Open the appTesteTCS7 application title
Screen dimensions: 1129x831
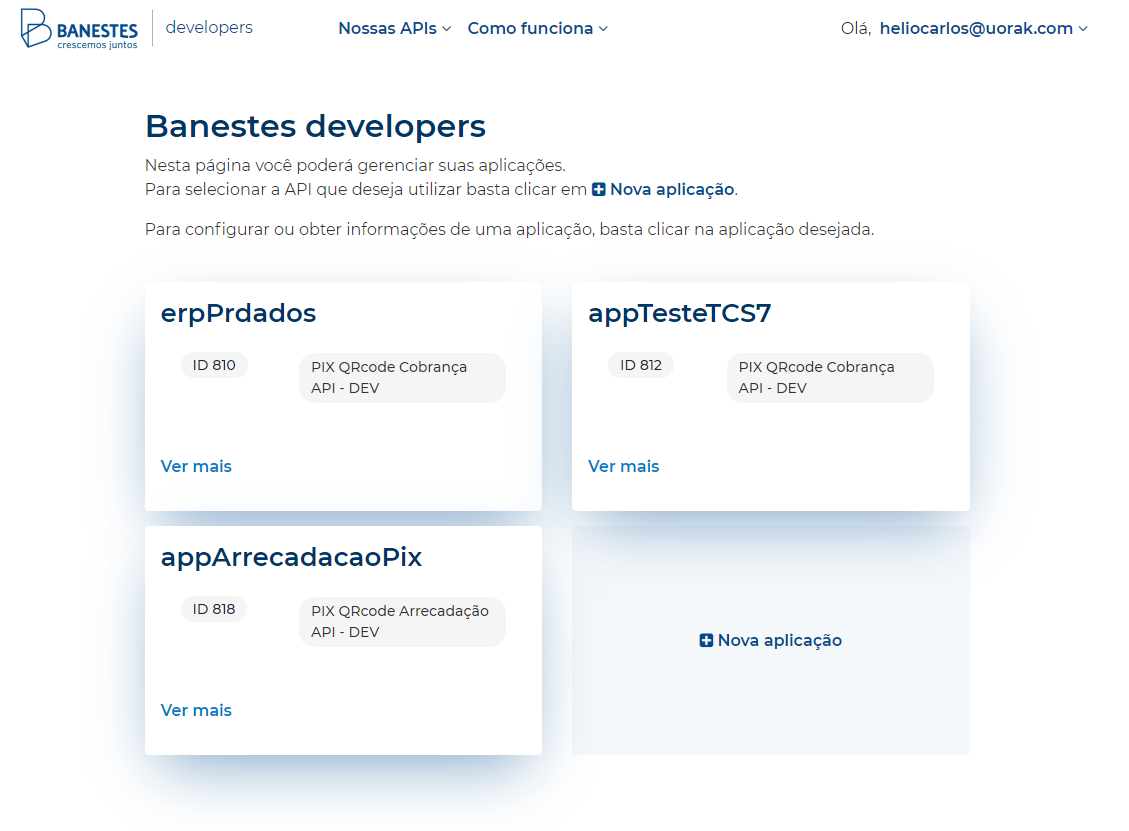(679, 313)
